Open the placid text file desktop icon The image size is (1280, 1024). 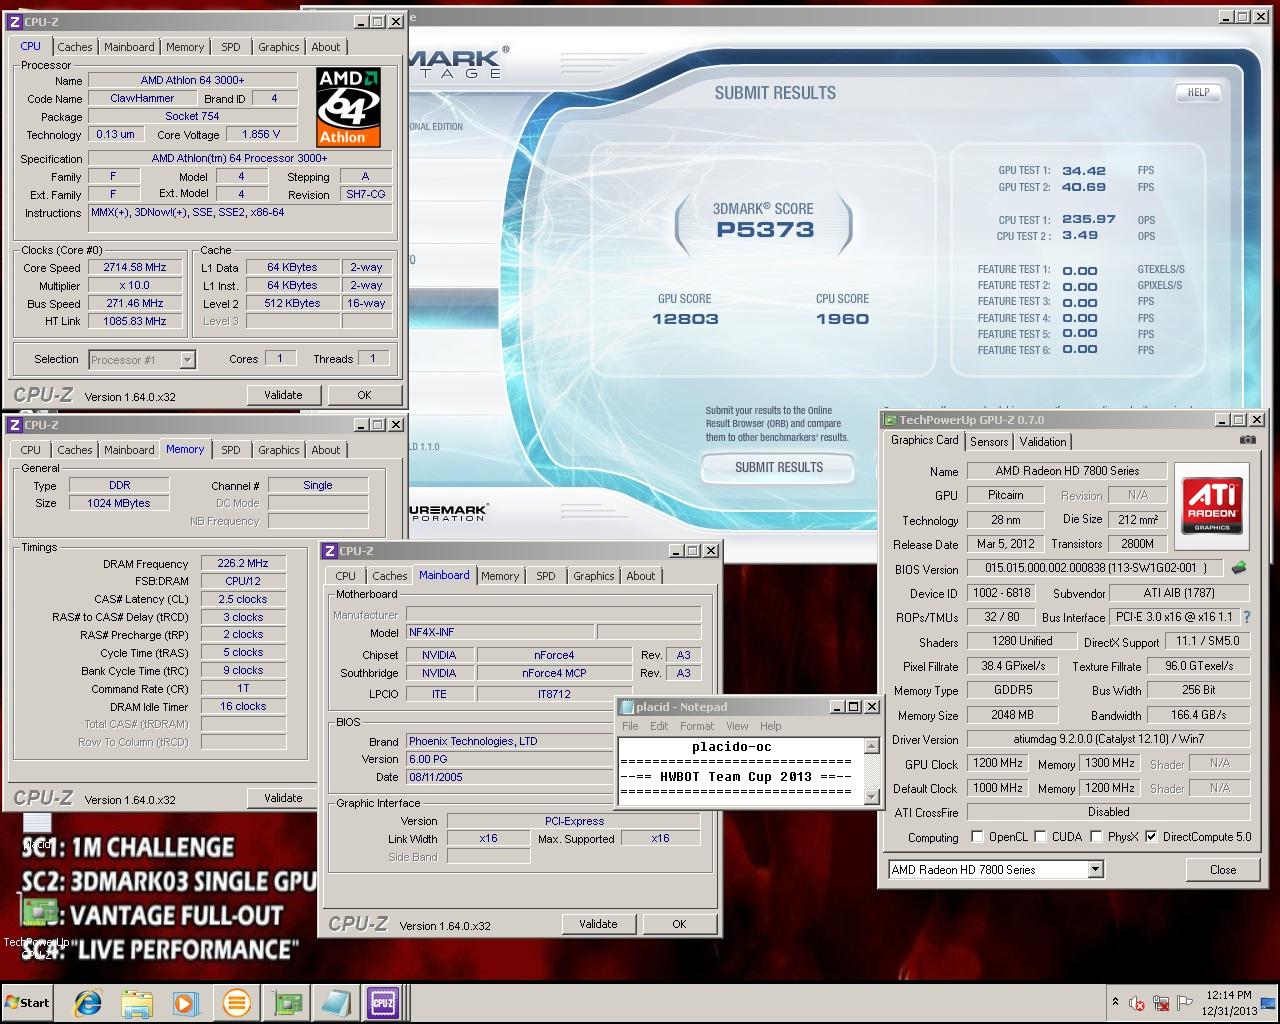(x=37, y=830)
